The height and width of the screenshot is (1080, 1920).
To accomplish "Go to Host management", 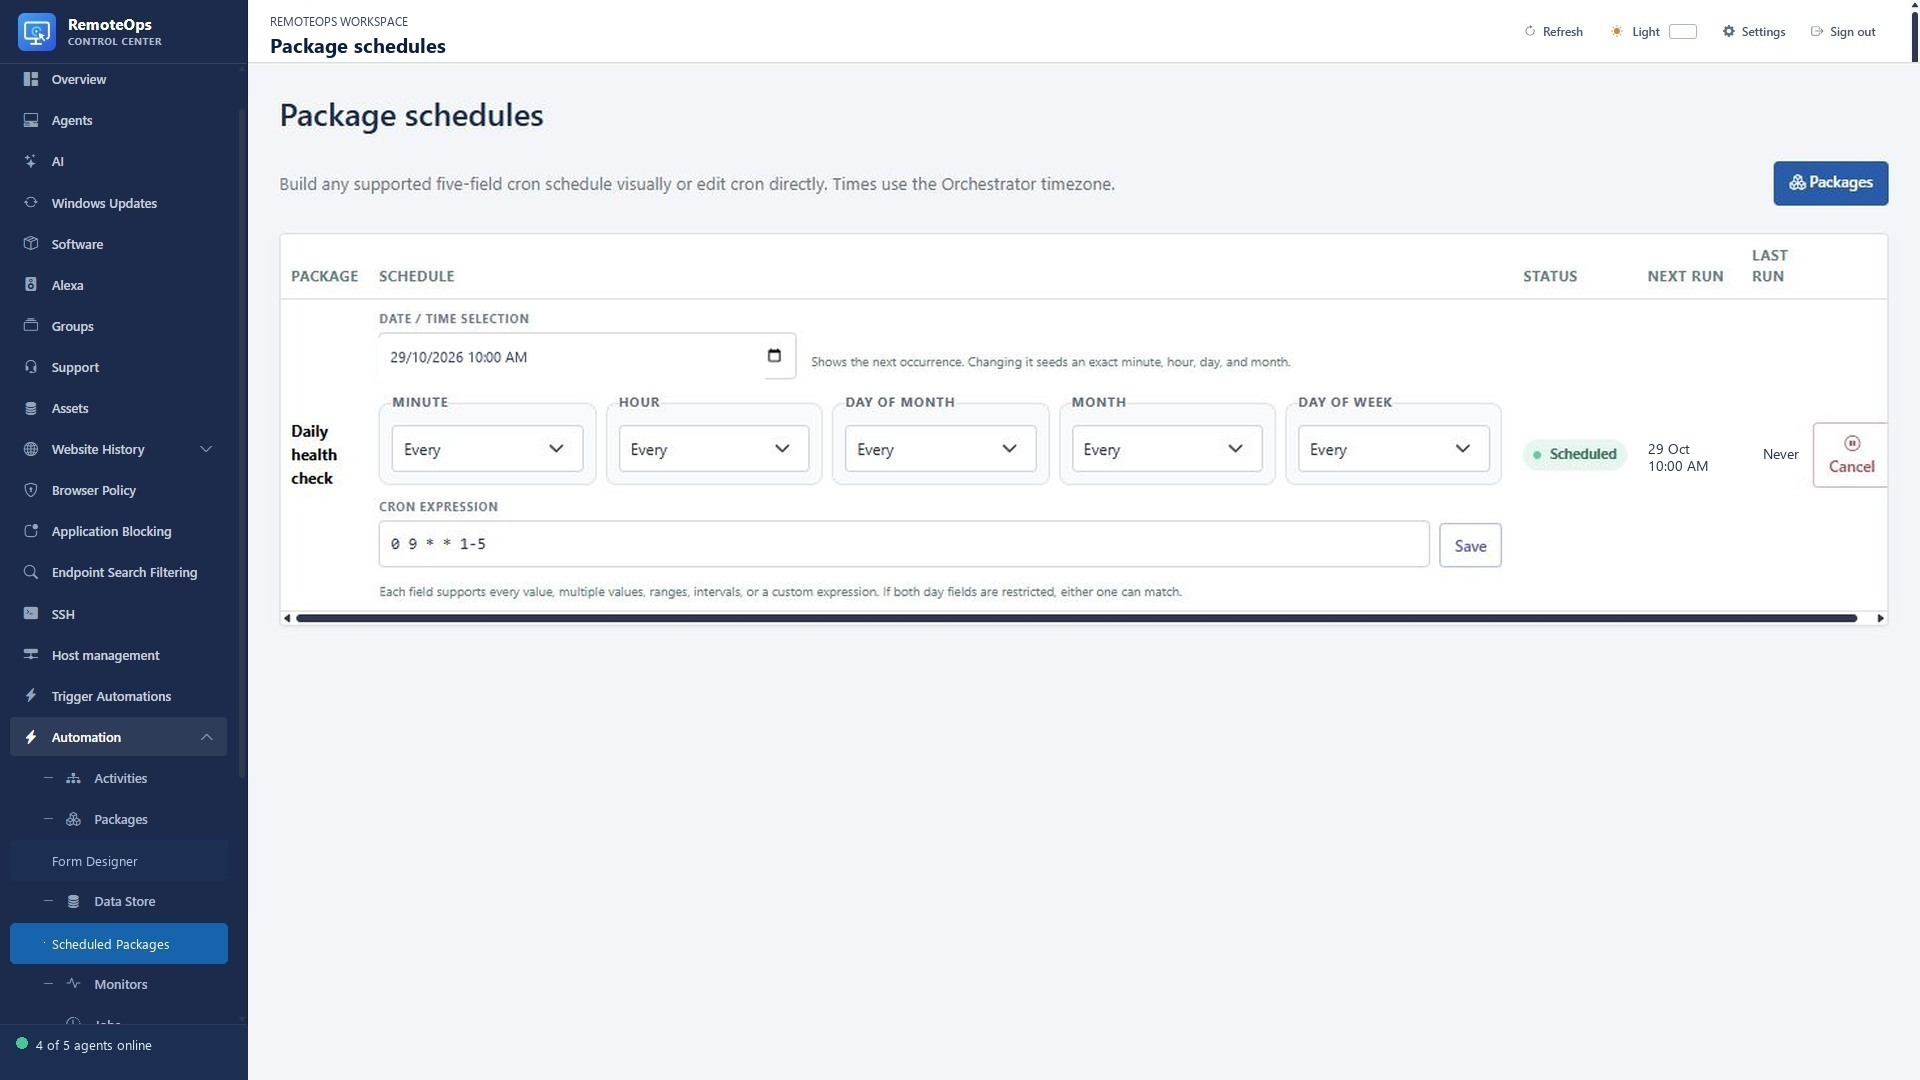I will (119, 655).
